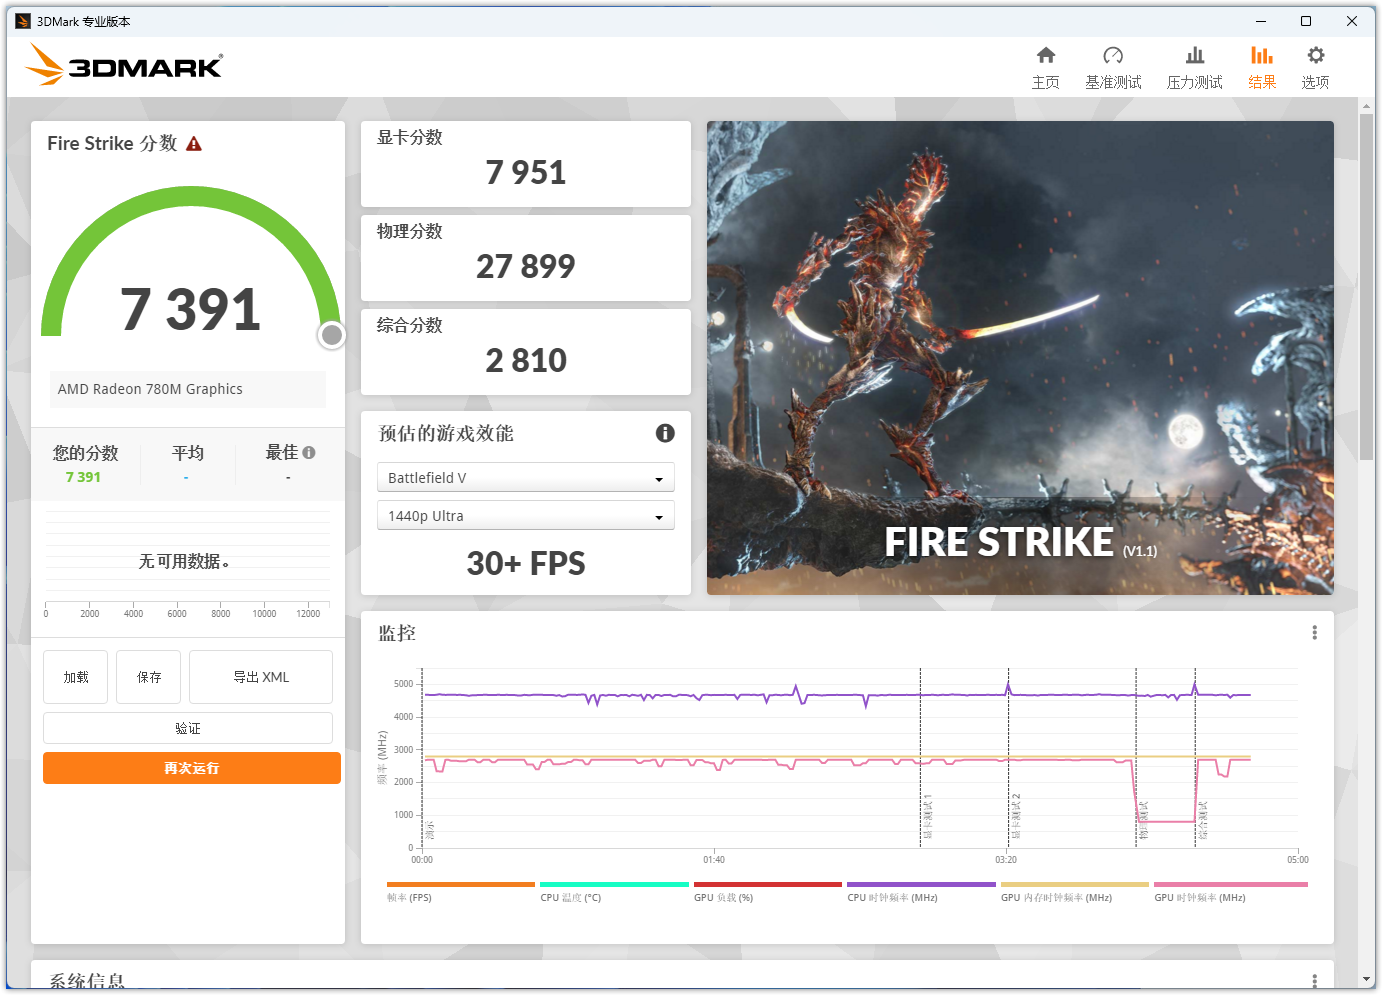Click the 显卡分数 7 951 card
Screen dimensions: 1382x995
pos(526,164)
